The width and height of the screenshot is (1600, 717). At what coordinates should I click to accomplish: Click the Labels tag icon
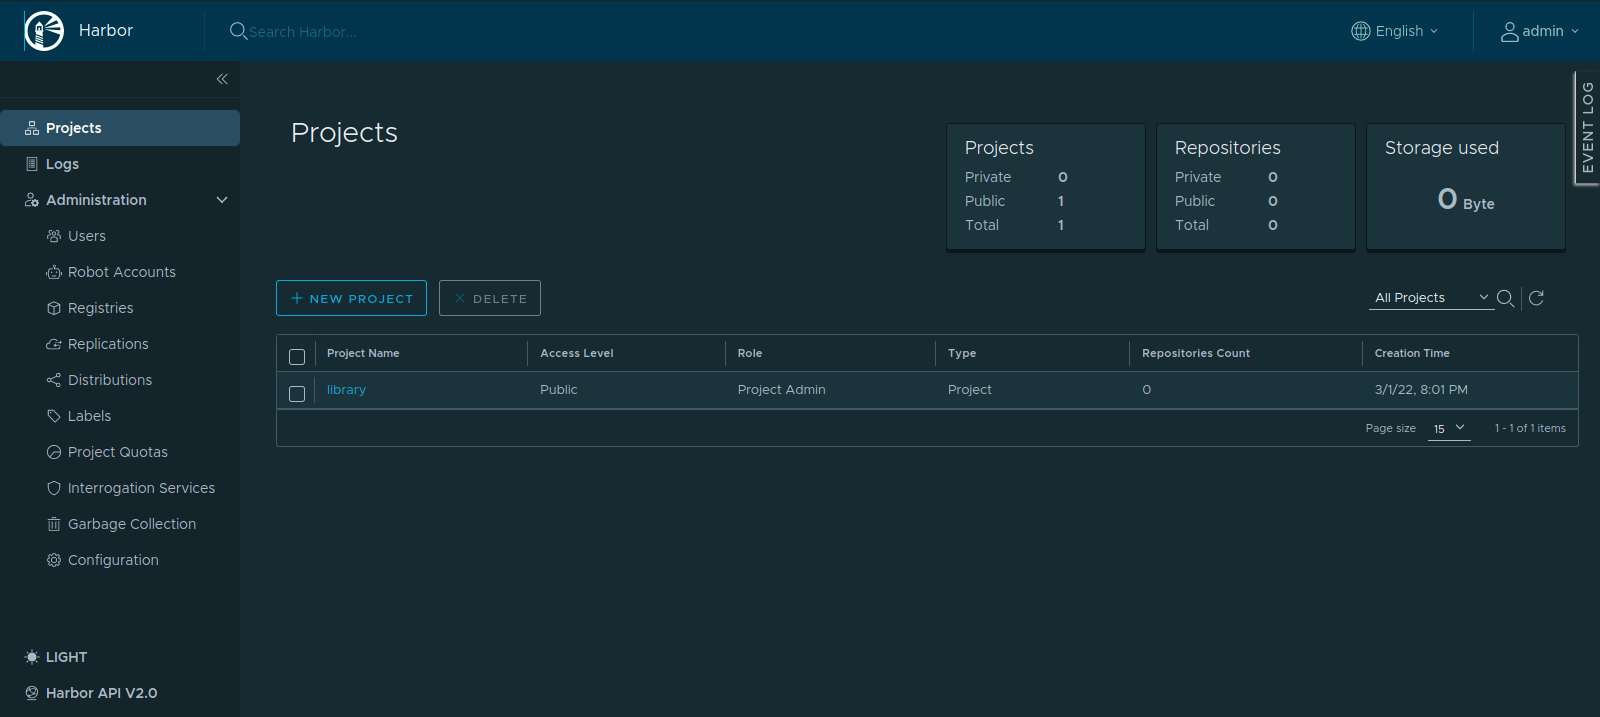pyautogui.click(x=54, y=416)
